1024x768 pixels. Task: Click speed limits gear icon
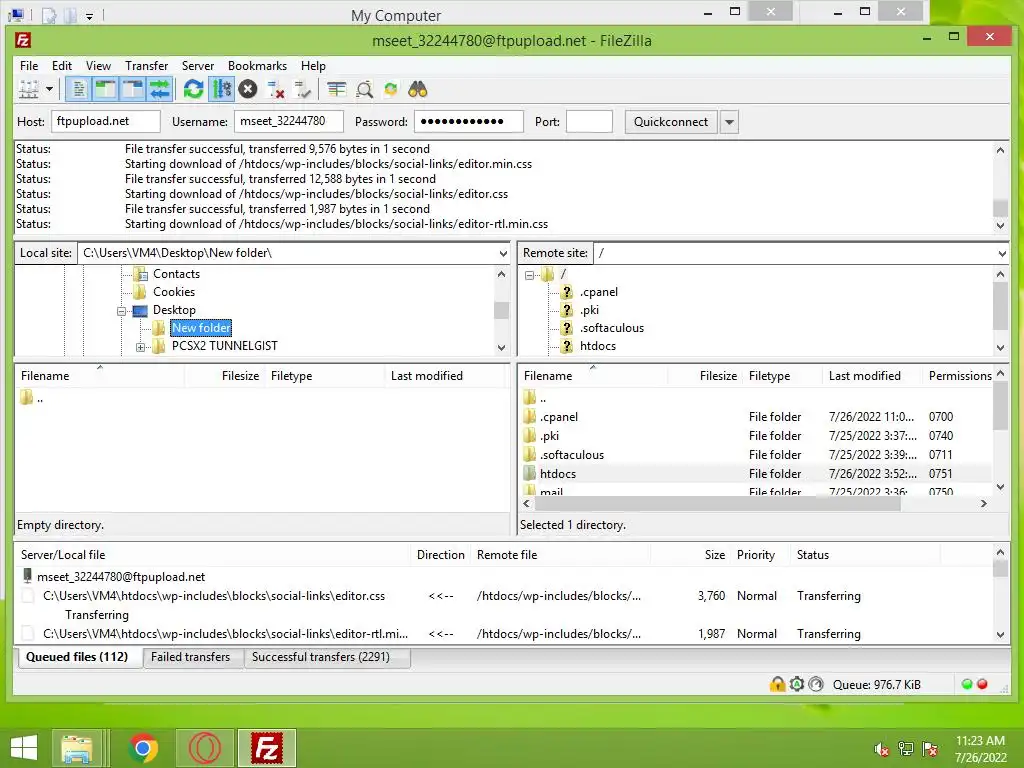coord(797,684)
